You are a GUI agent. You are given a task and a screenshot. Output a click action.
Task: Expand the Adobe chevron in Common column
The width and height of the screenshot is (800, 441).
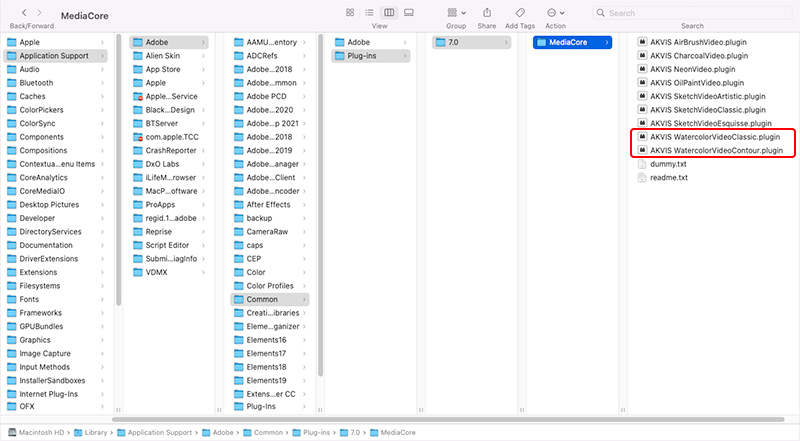(405, 42)
